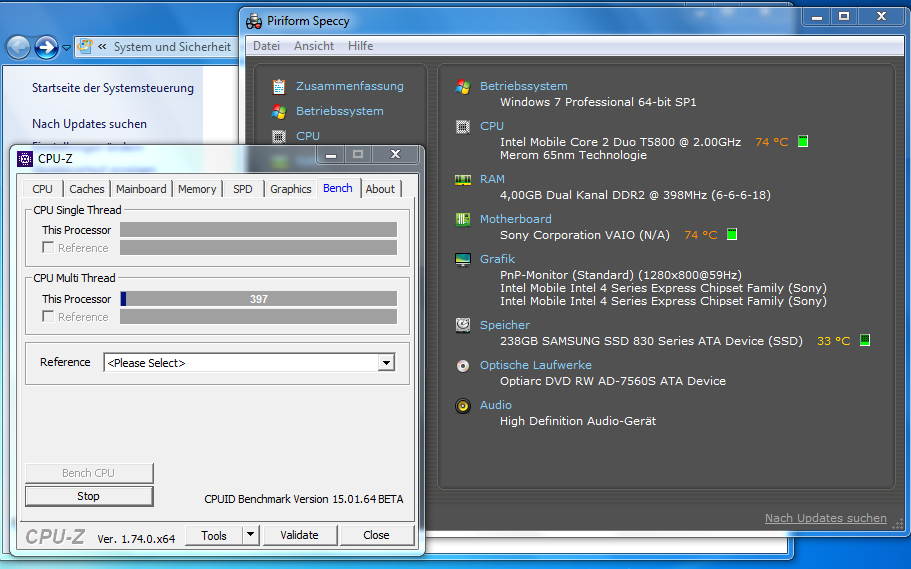Click the Bench CPU button
Viewport: 911px width, 569px height.
click(x=89, y=473)
